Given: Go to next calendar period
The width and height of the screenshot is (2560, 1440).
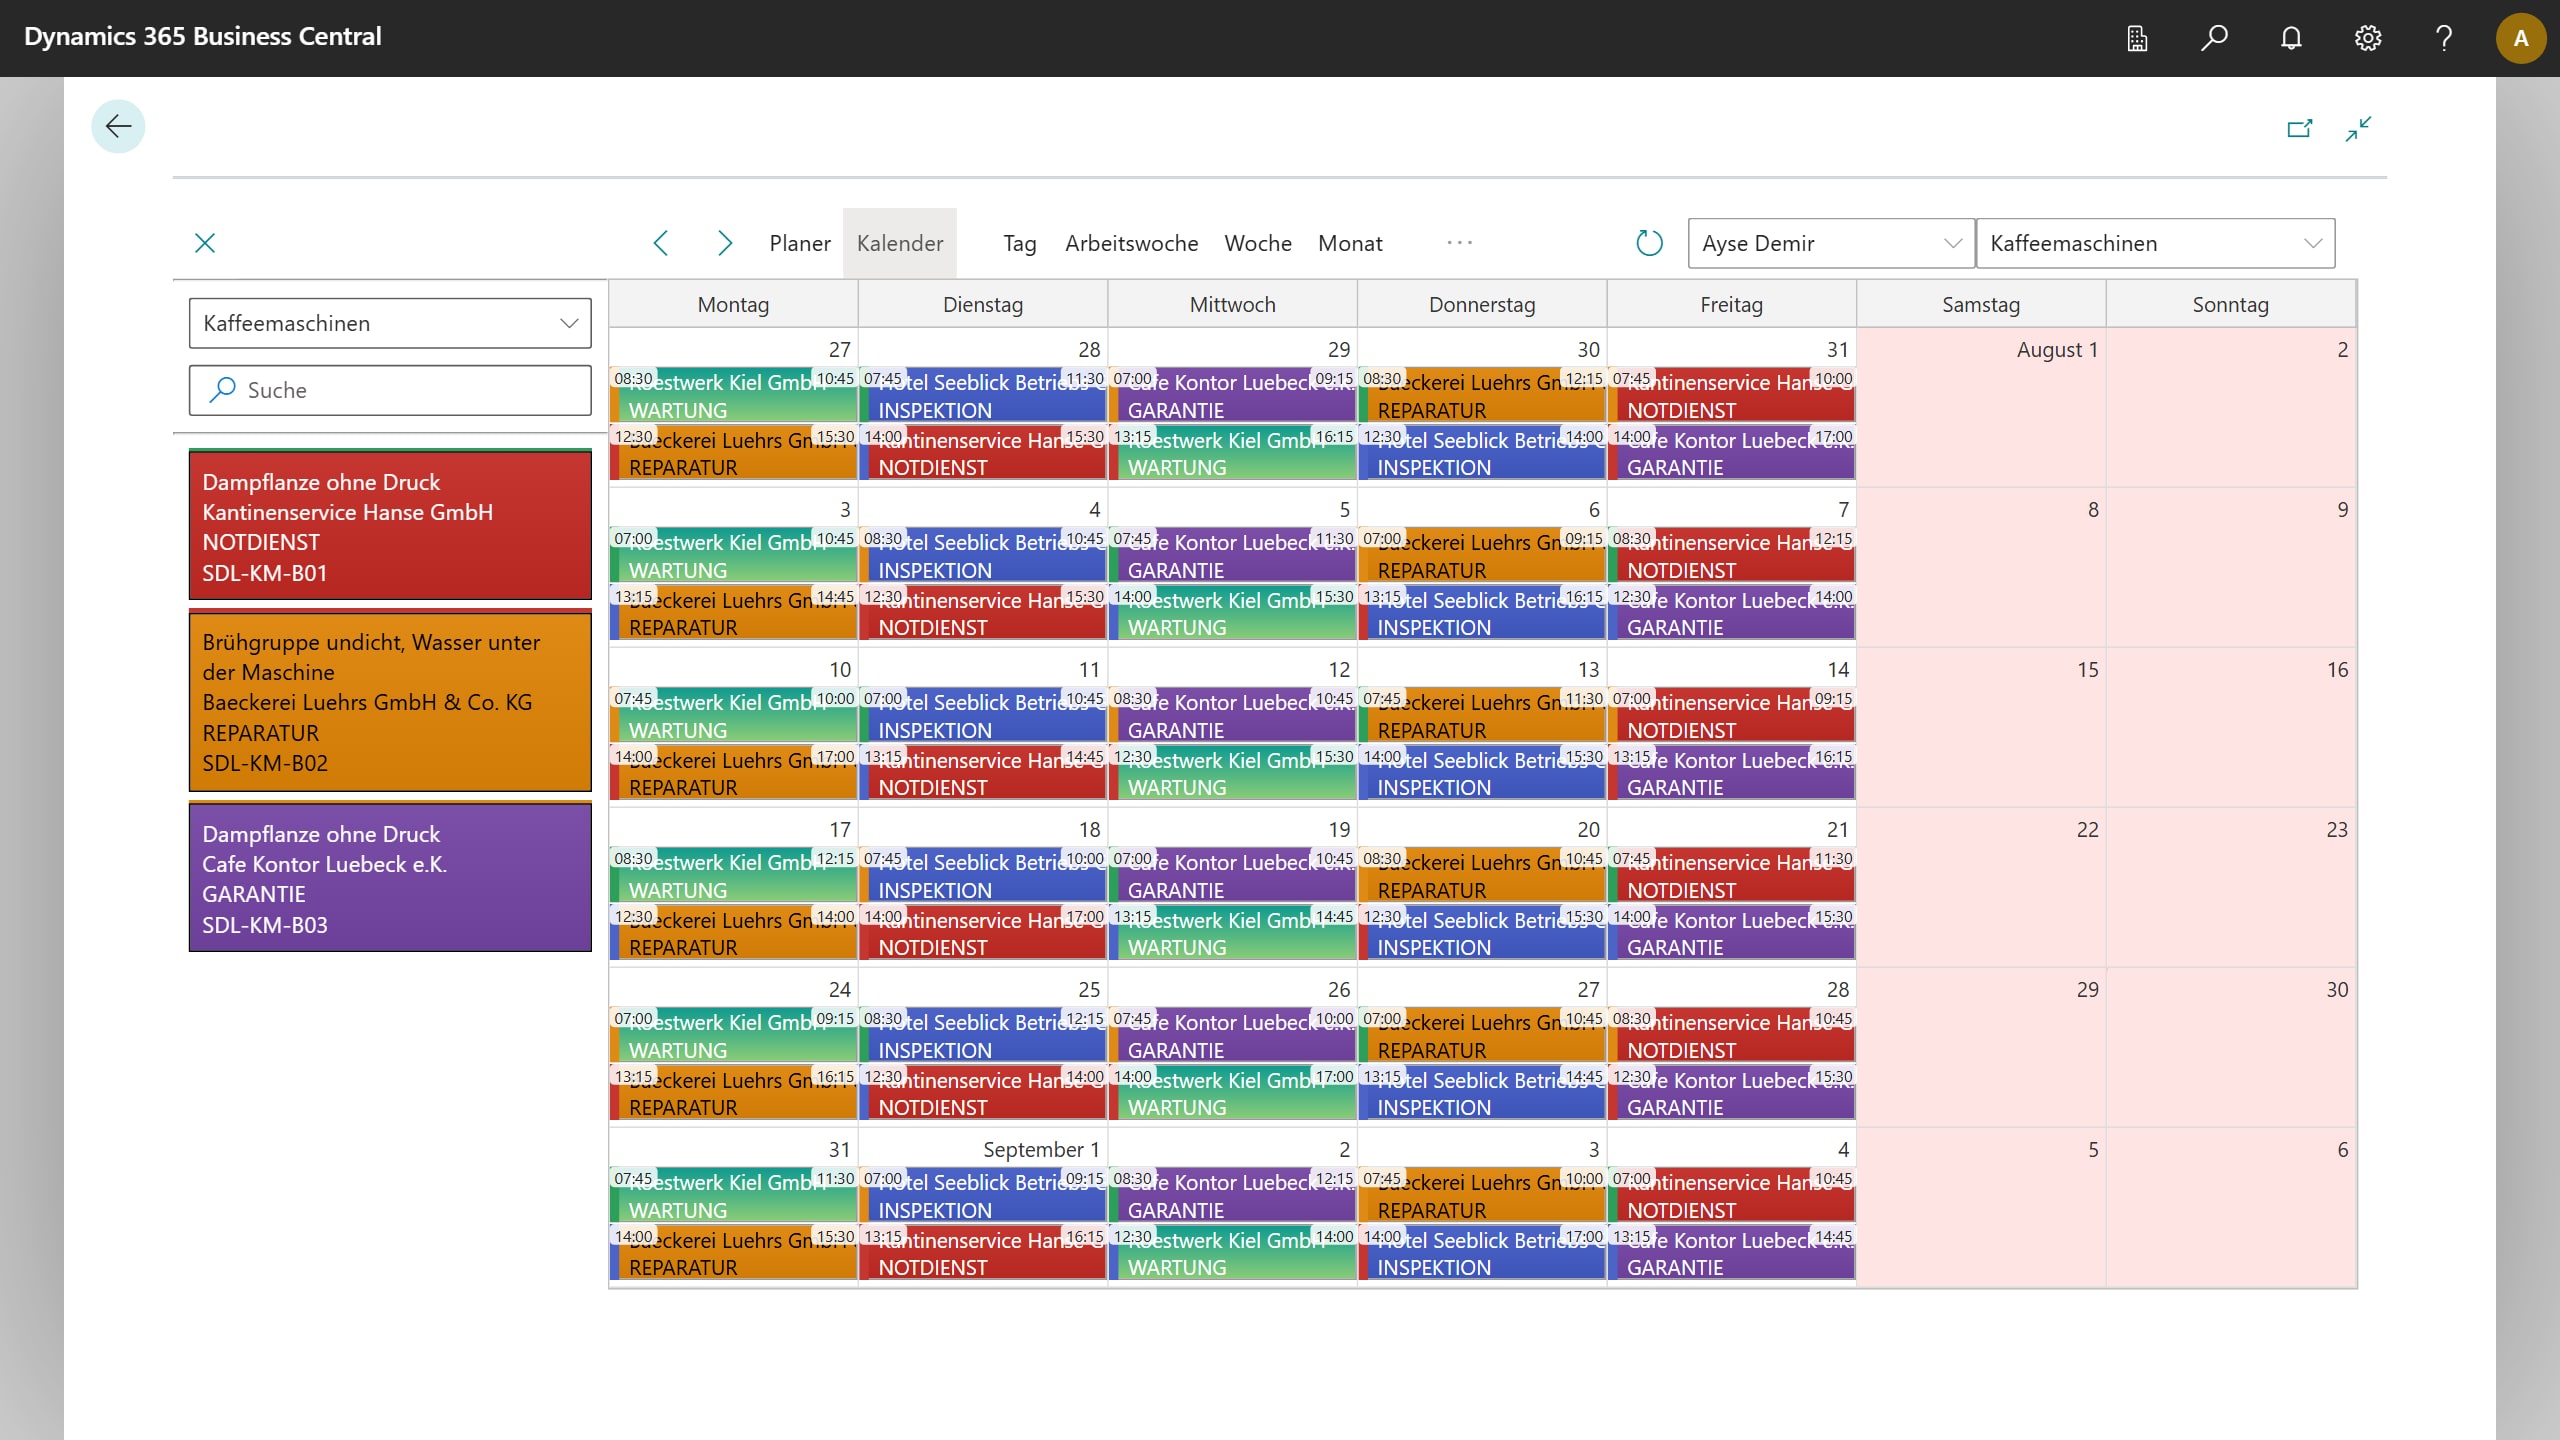Looking at the screenshot, I should [725, 243].
